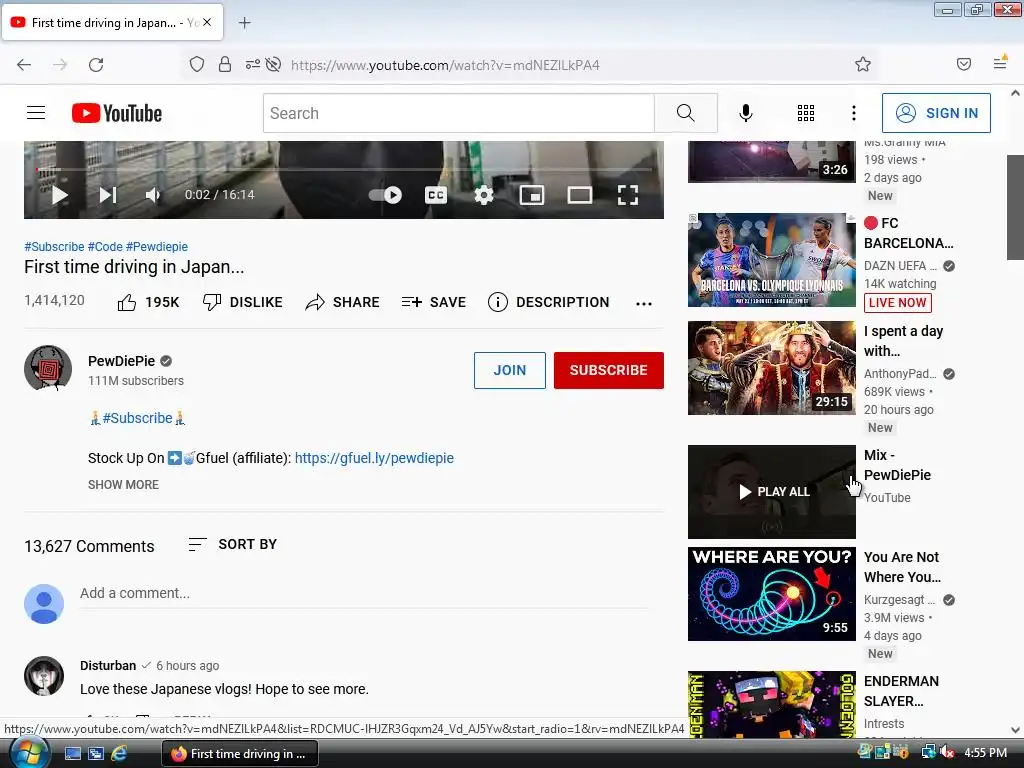Launch Internet Explorer from quick launch
This screenshot has height=768, width=1024.
[x=119, y=754]
